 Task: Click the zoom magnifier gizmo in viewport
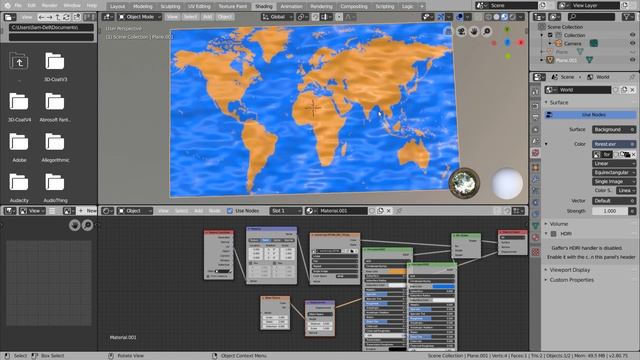[487, 31]
